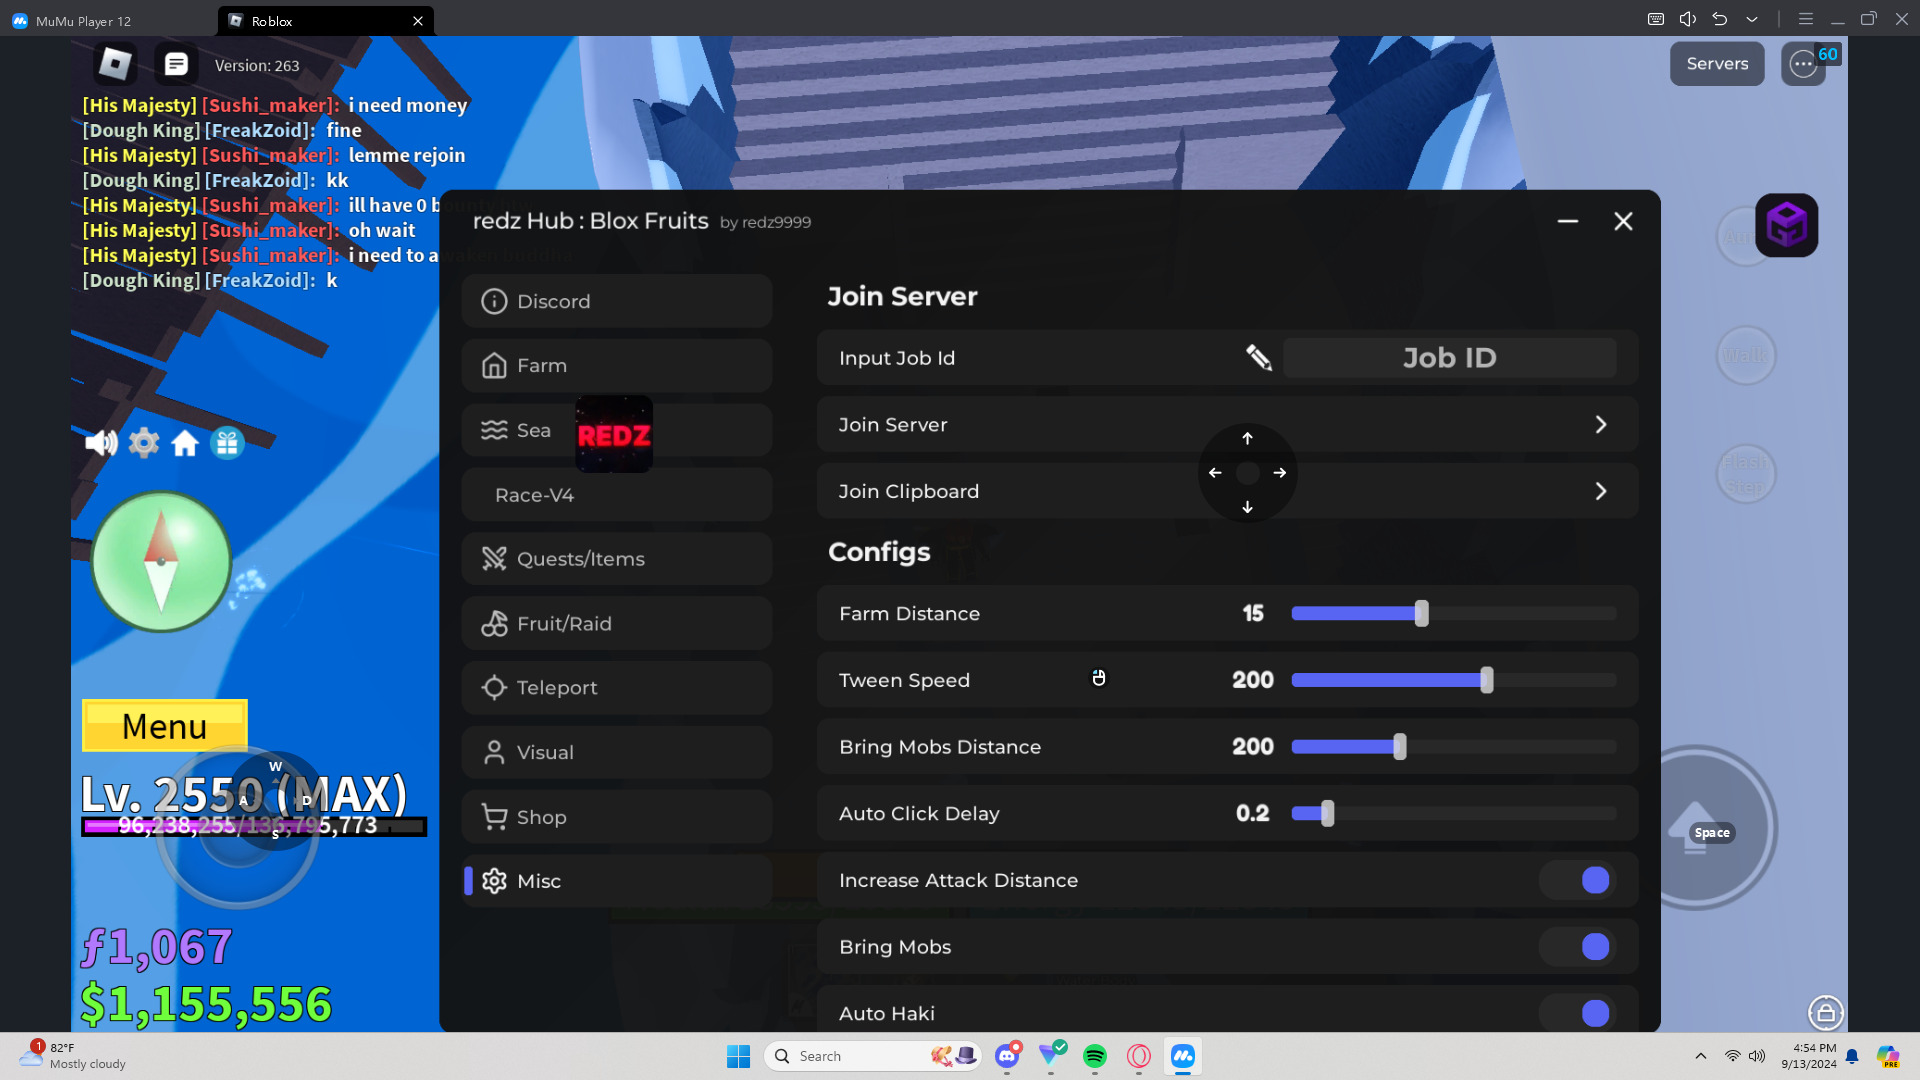This screenshot has height=1080, width=1920.
Task: Click the Join Server option
Action: point(1227,425)
